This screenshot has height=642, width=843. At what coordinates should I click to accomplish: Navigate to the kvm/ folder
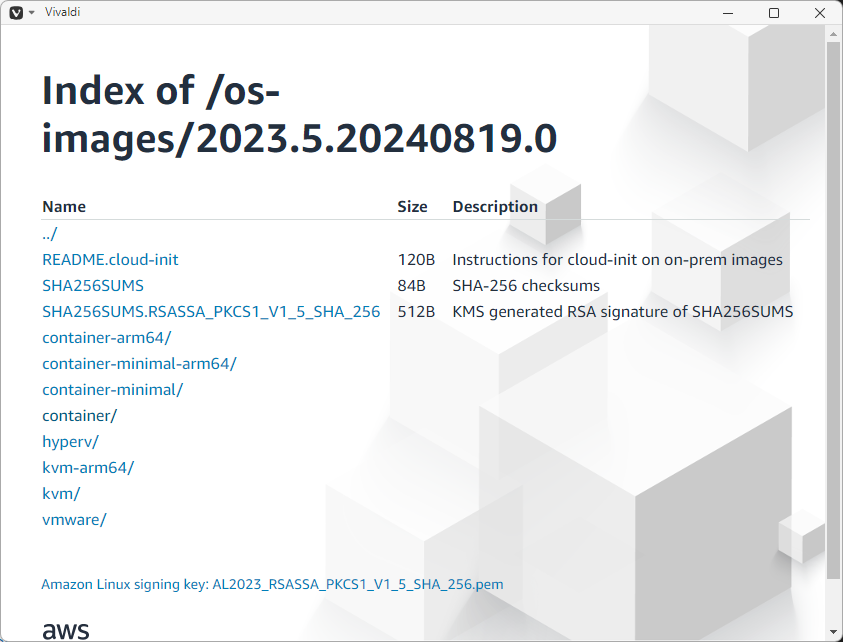click(61, 493)
